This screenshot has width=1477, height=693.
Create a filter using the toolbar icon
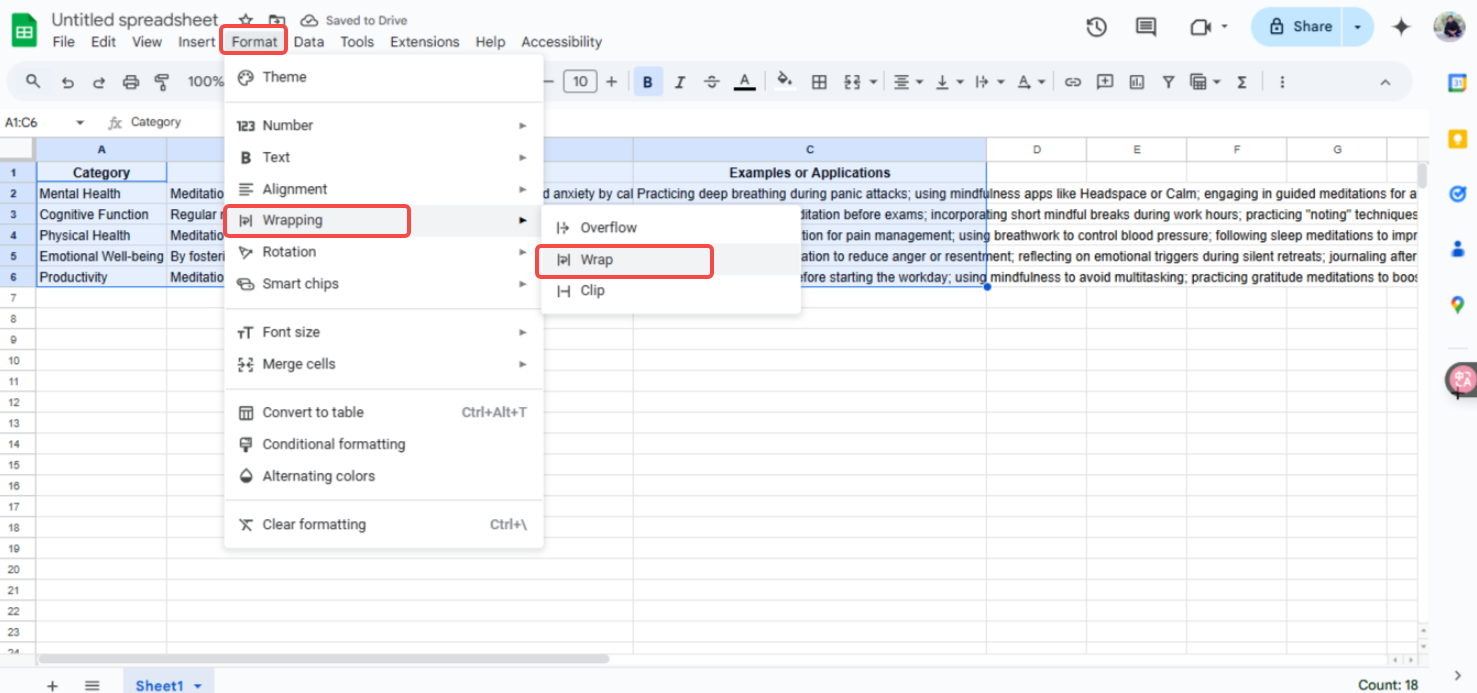click(x=1167, y=81)
